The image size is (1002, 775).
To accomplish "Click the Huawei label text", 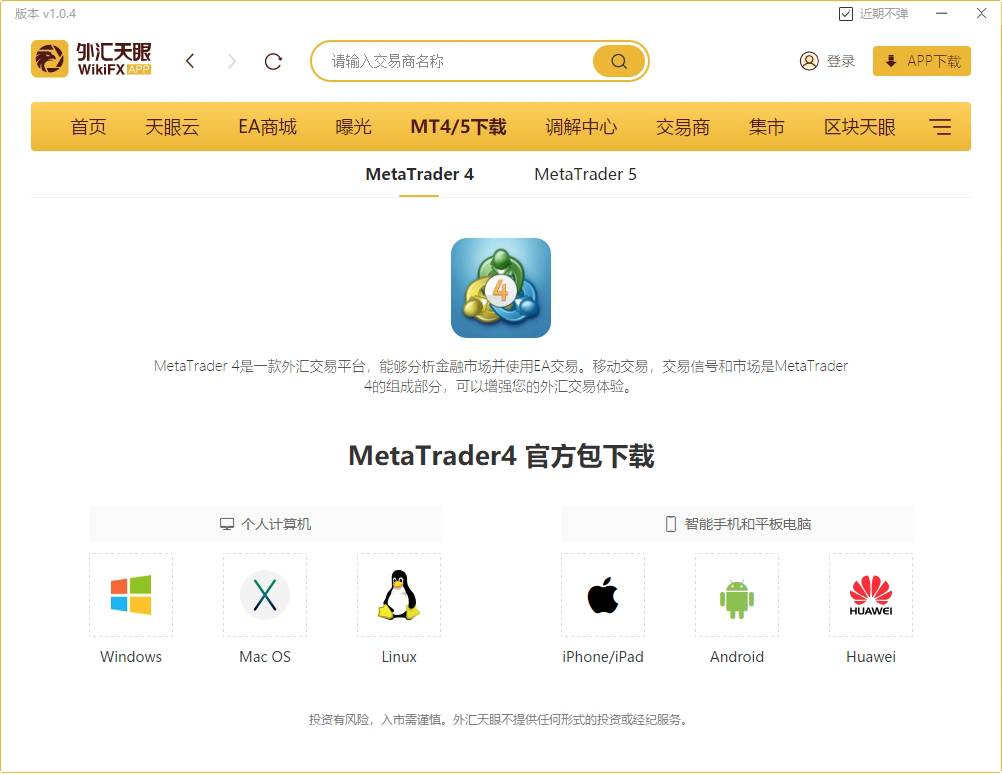I will click(871, 657).
